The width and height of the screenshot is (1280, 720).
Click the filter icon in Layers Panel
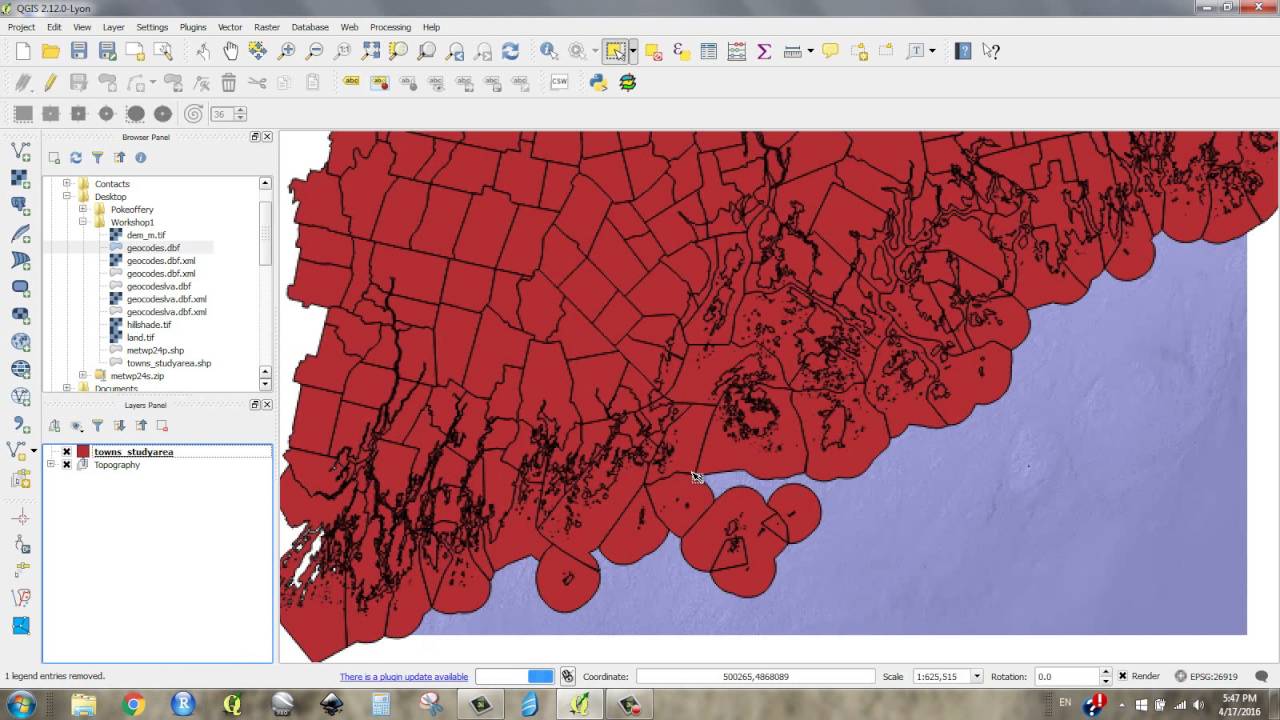click(98, 425)
